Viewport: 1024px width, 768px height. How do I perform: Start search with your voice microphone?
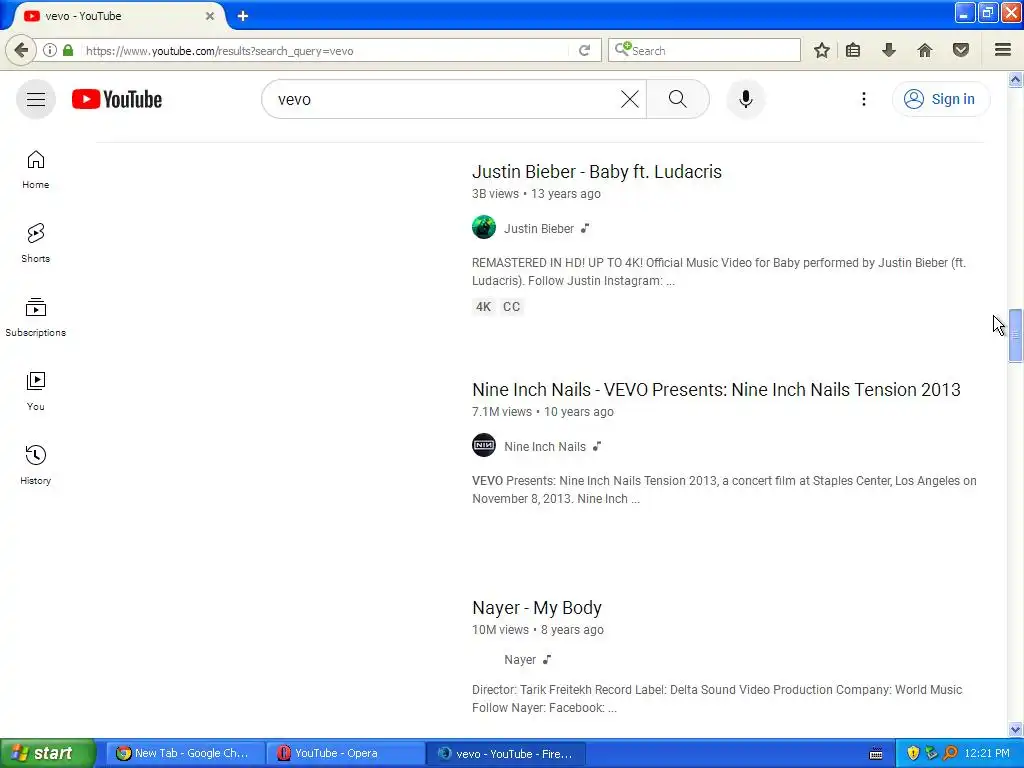(x=745, y=99)
